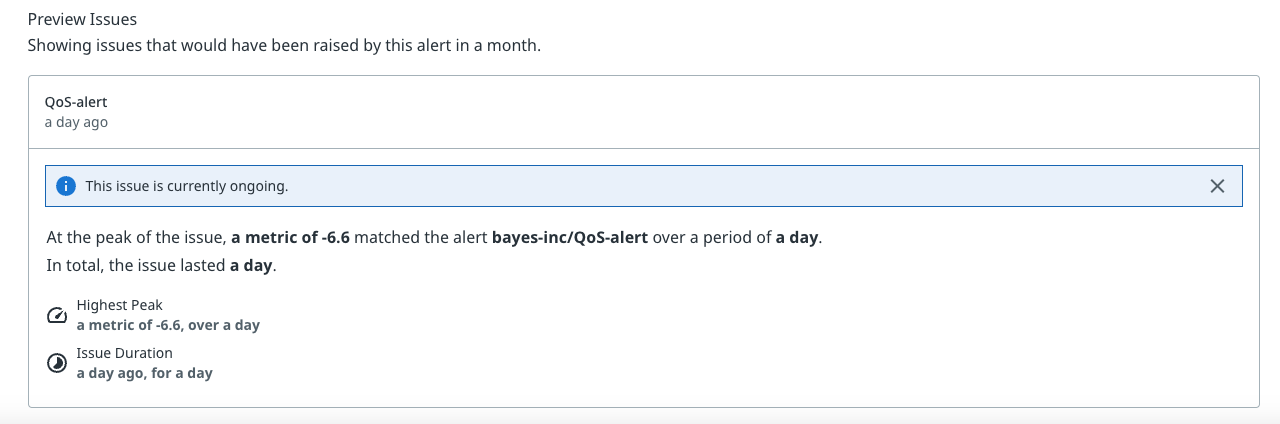The height and width of the screenshot is (424, 1280).
Task: Click 'a metric of -6.6, over a day' value
Action: coord(168,325)
